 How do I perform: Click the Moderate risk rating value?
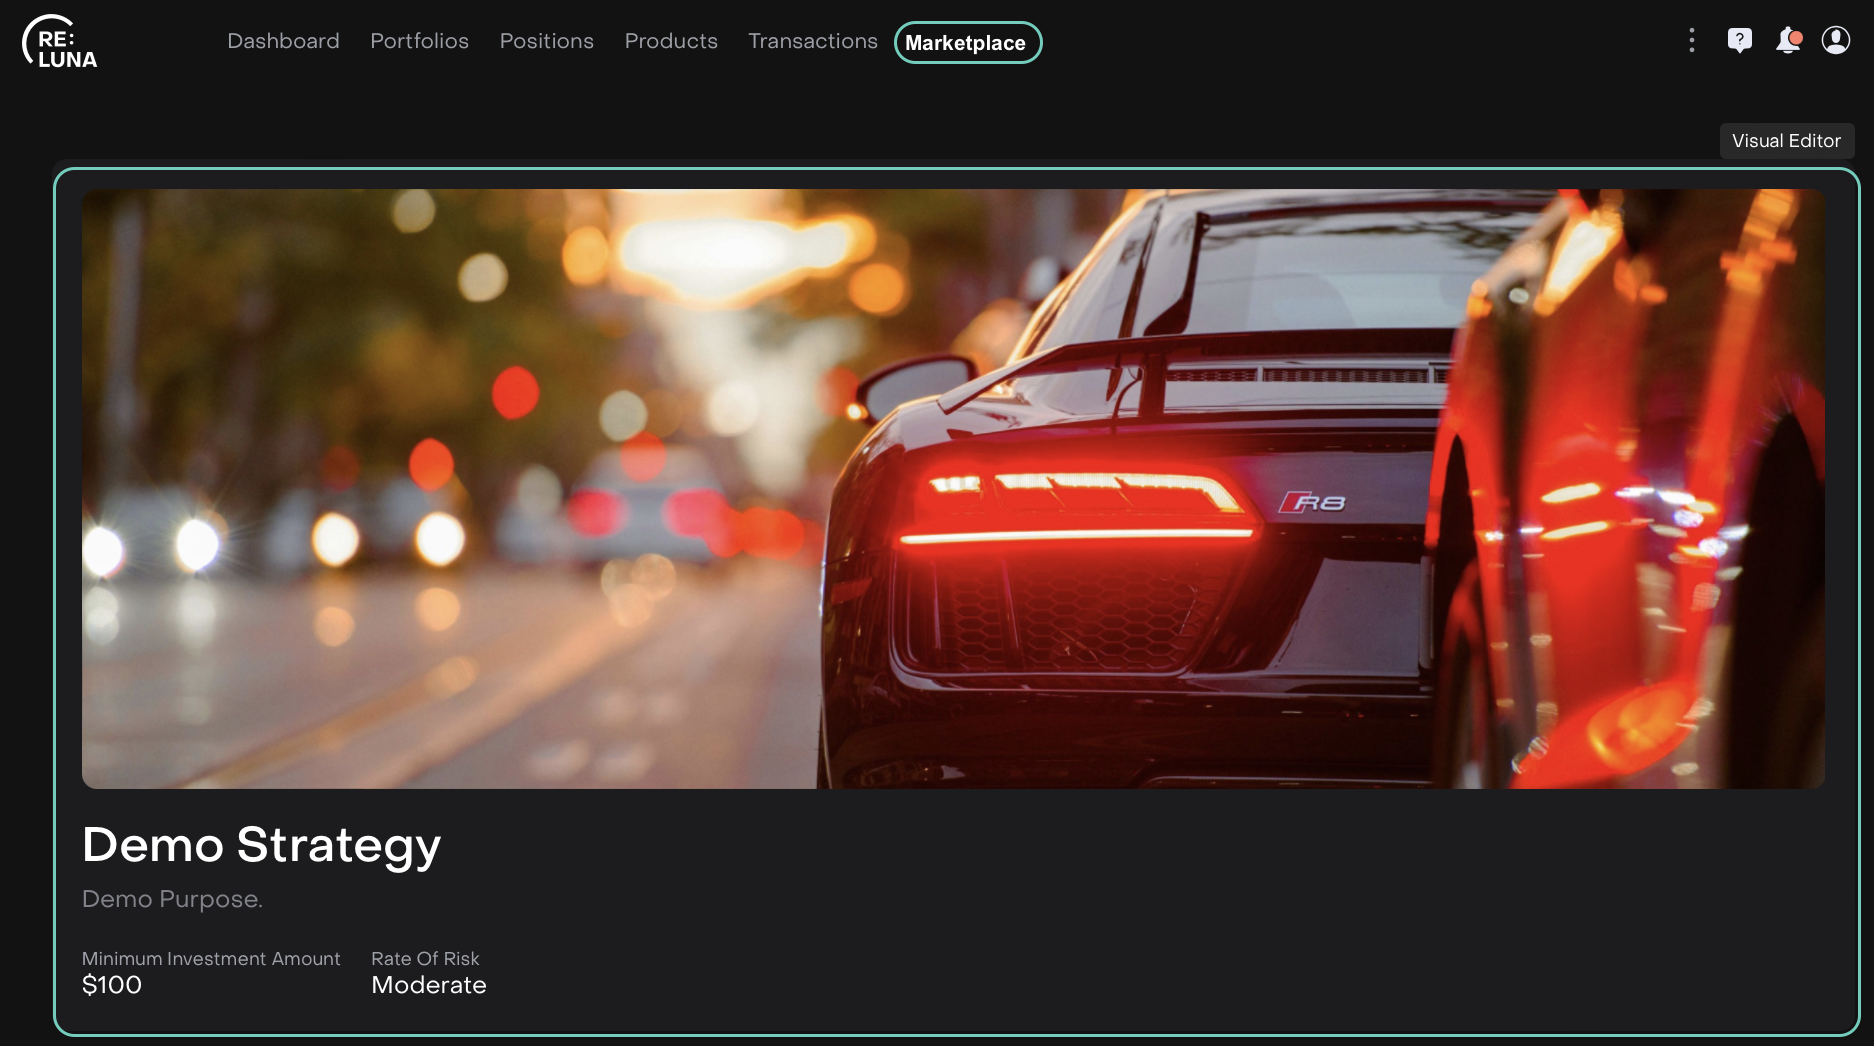(x=429, y=985)
